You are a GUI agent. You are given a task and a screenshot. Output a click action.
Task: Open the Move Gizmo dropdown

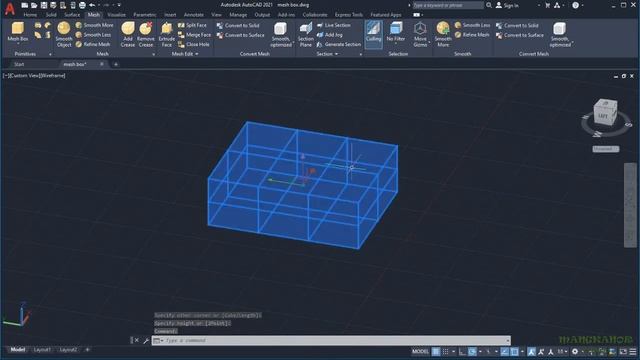[x=429, y=42]
